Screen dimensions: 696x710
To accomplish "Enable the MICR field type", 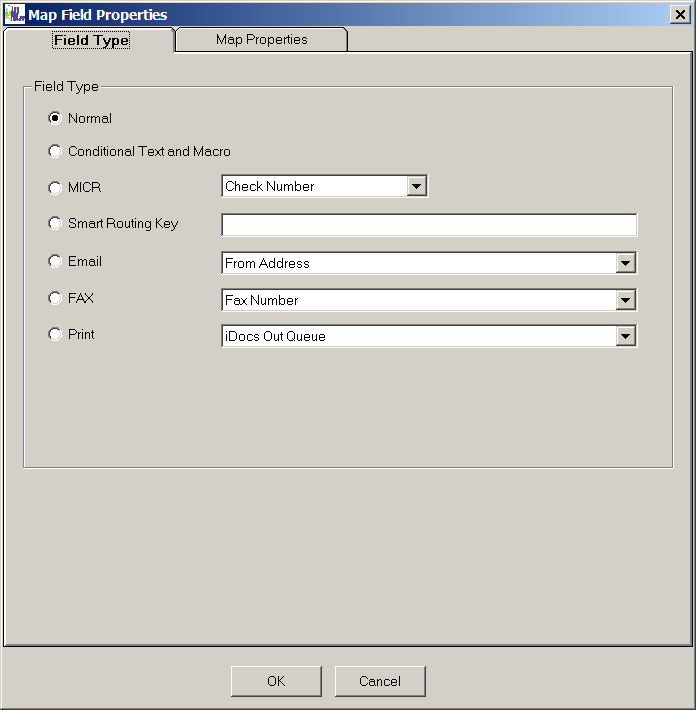I will [55, 187].
